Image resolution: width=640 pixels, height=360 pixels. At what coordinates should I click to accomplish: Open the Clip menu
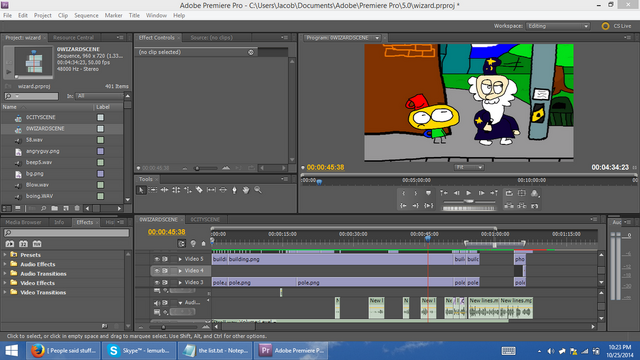pyautogui.click(x=63, y=16)
